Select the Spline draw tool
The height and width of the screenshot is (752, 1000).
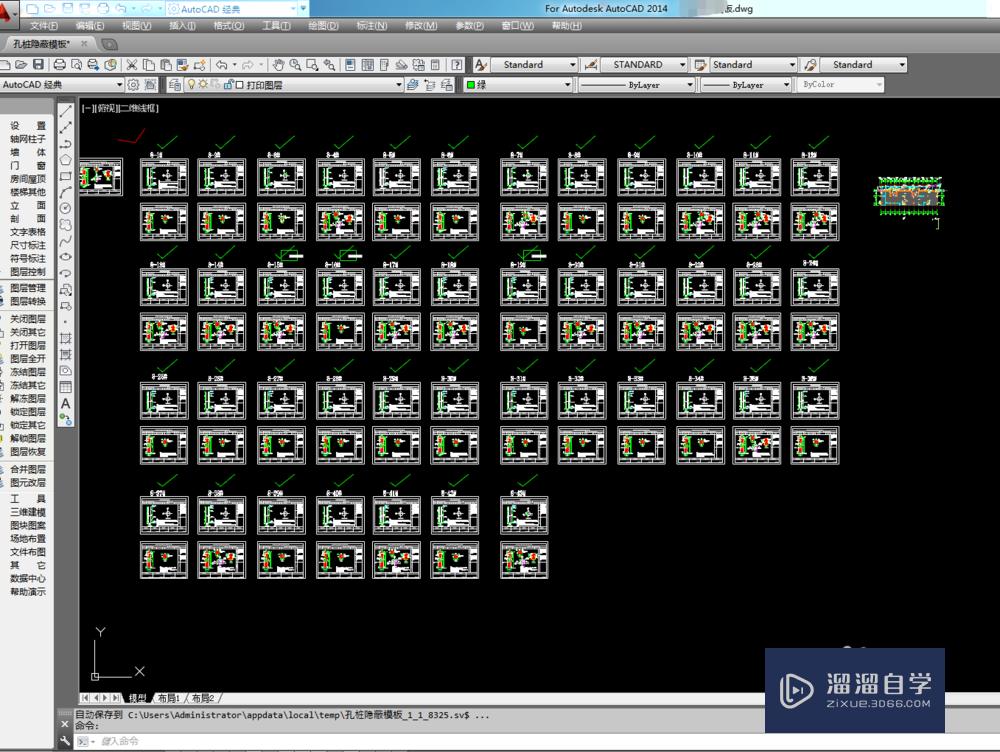65,241
